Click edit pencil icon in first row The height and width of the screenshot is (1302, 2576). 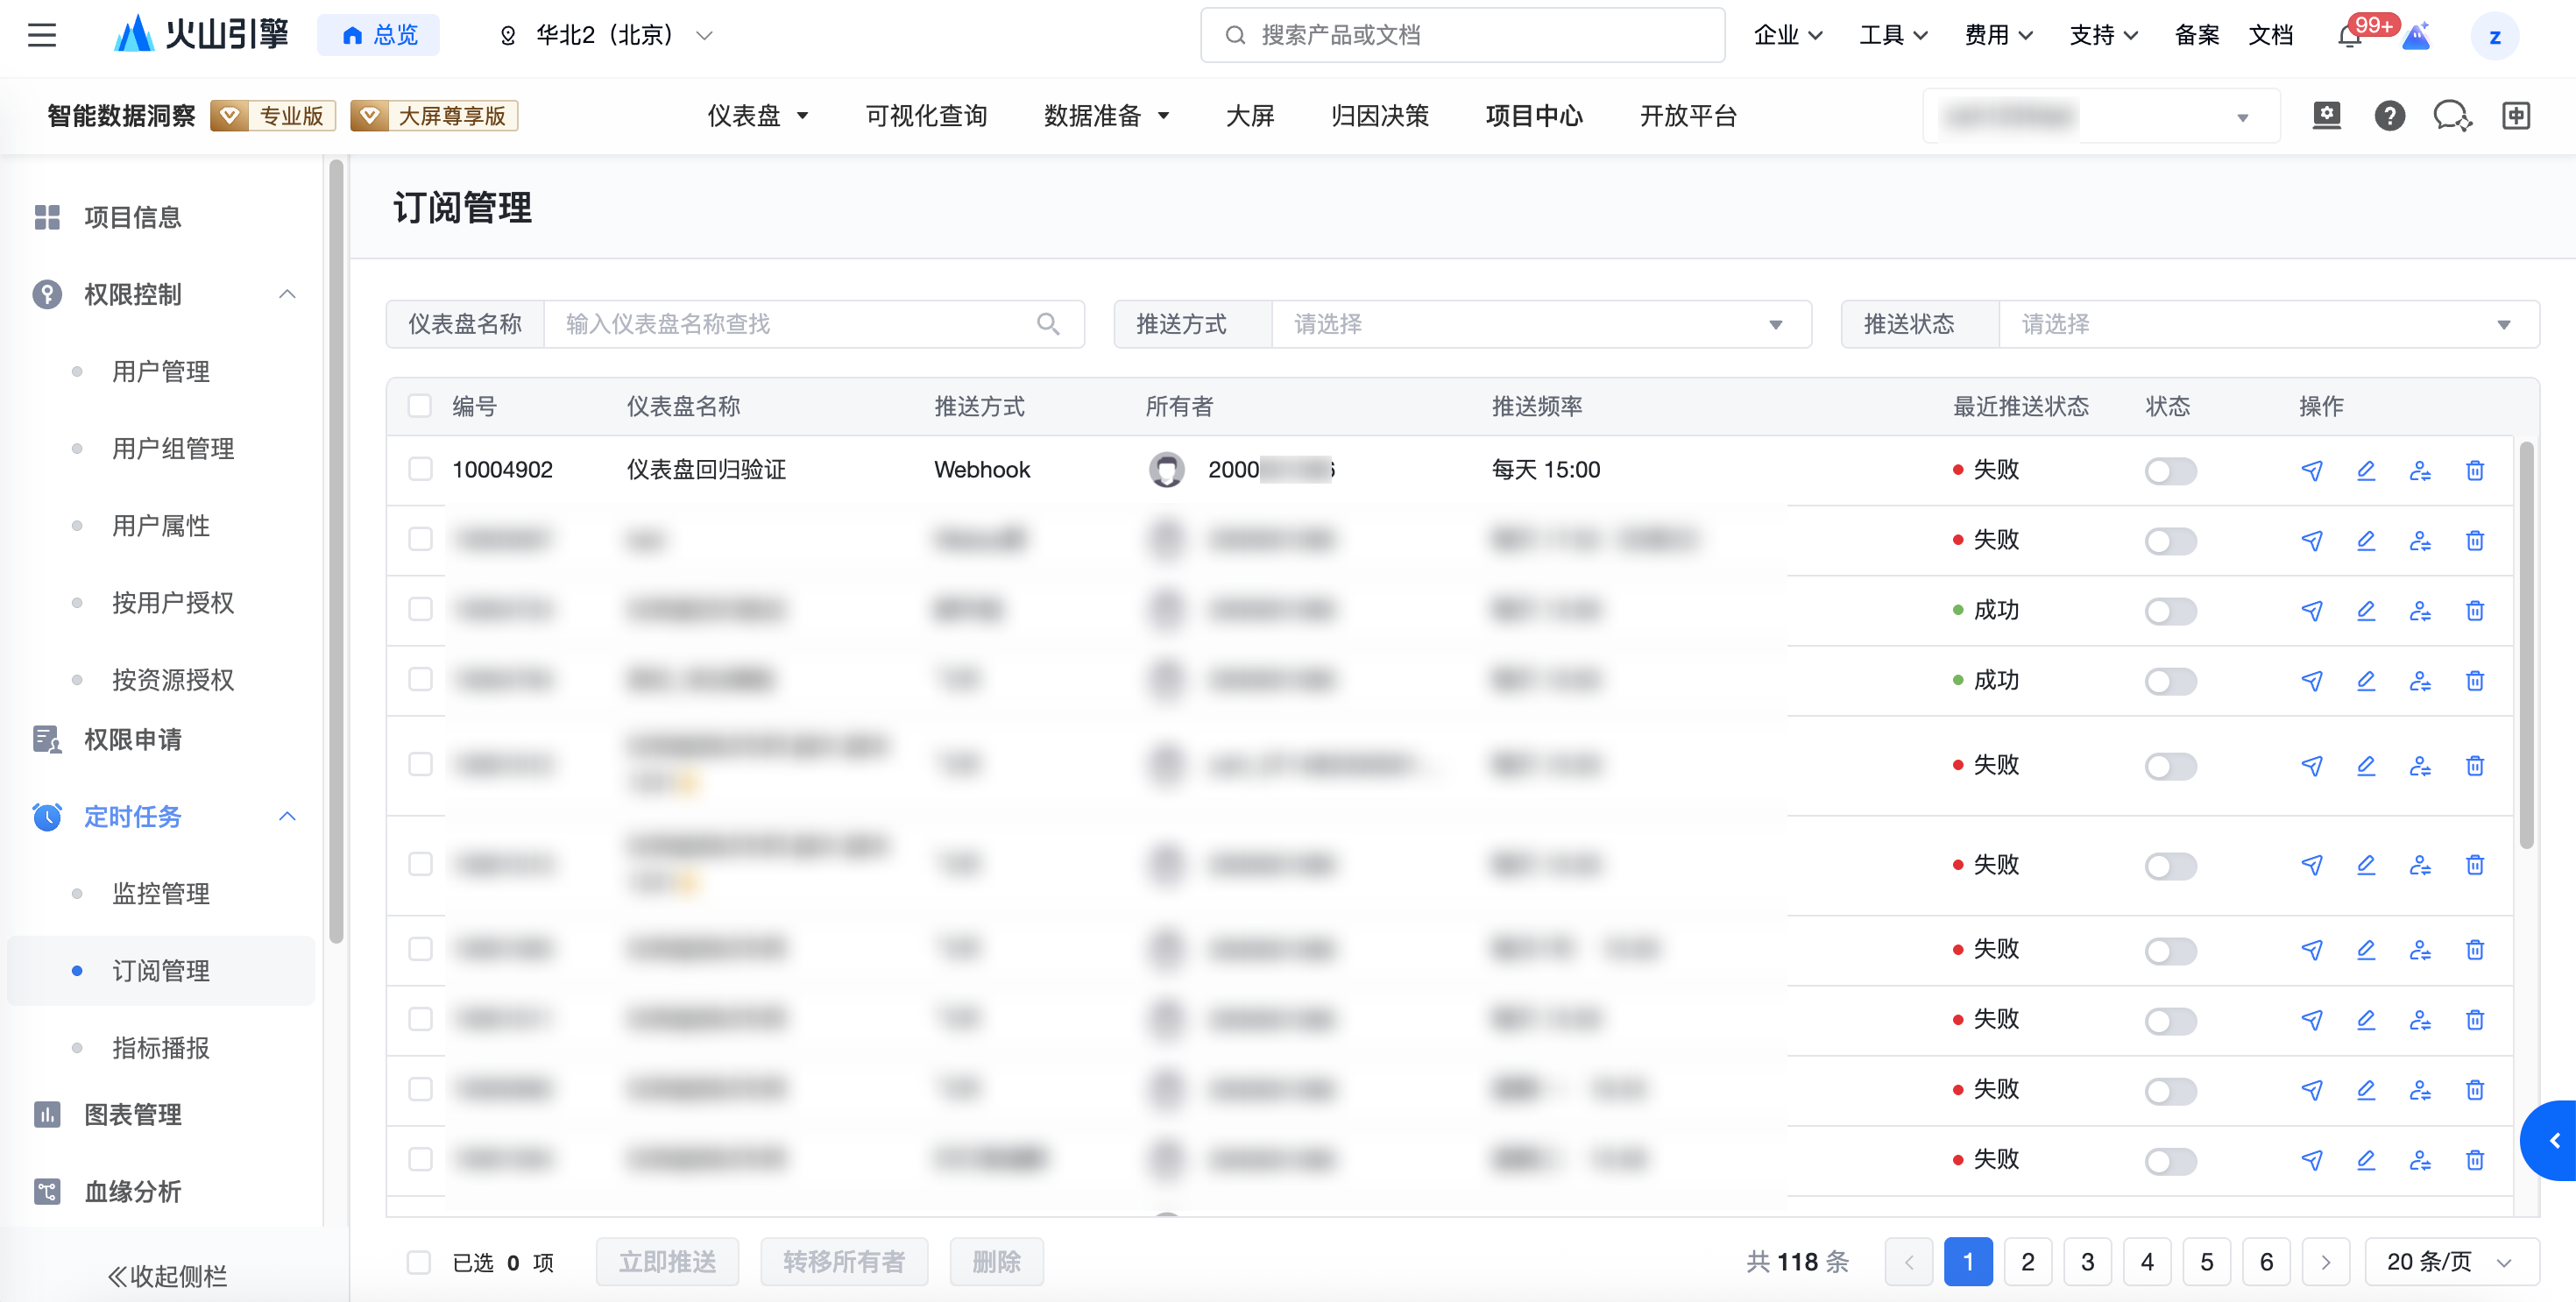tap(2365, 470)
